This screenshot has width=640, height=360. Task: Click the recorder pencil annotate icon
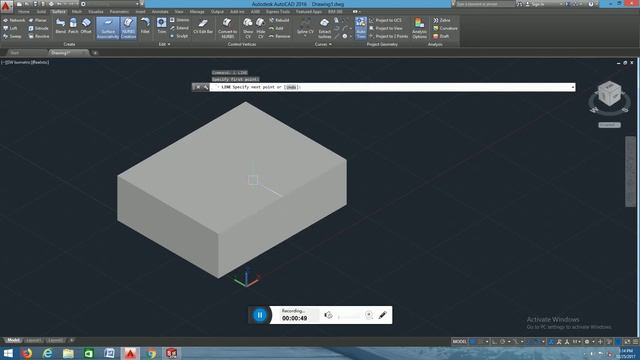point(382,315)
